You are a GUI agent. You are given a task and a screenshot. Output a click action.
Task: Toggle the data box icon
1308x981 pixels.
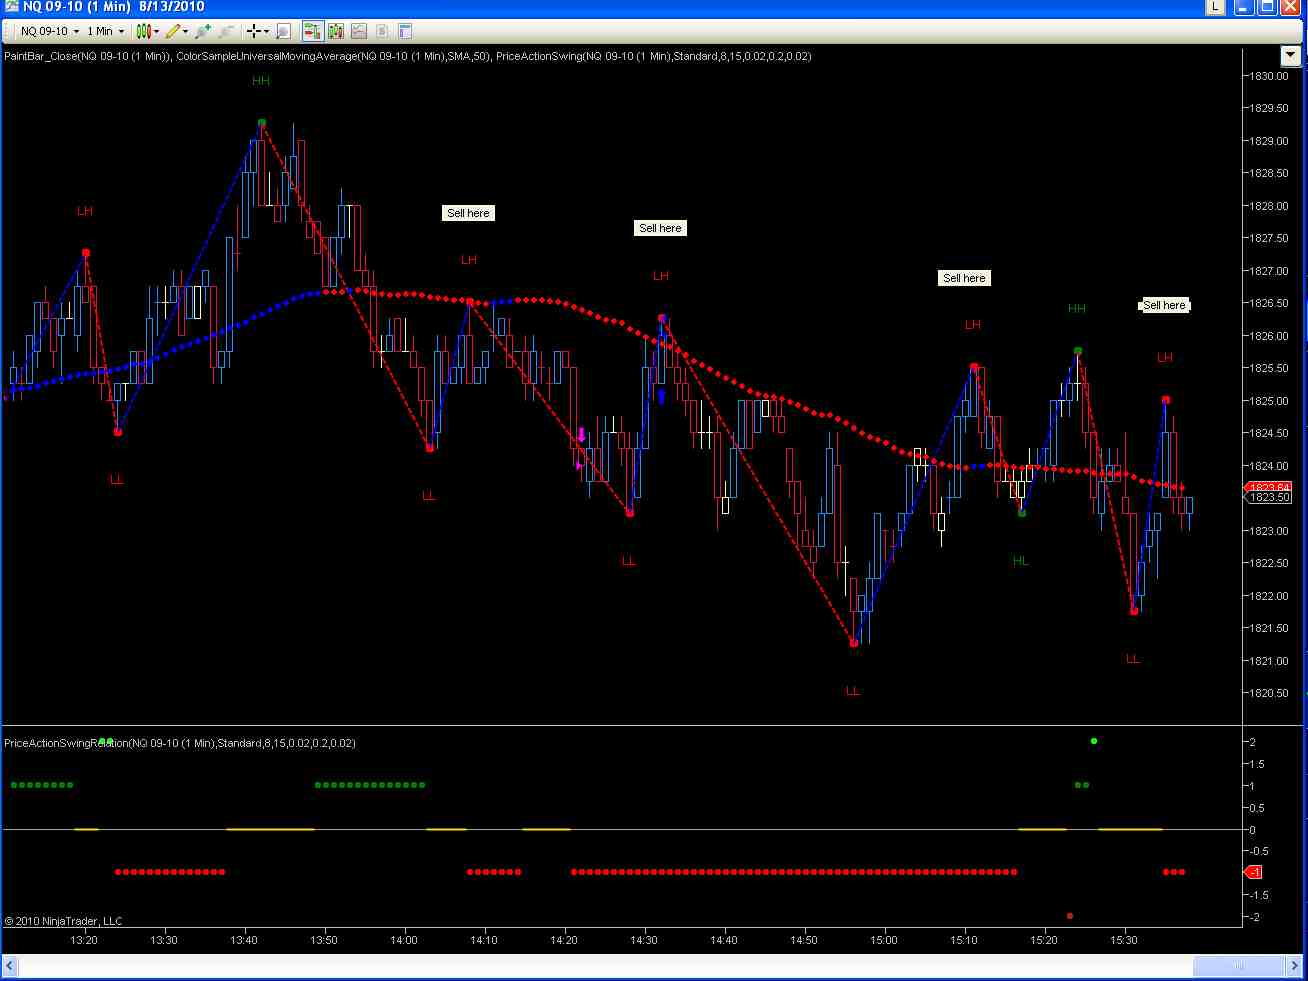283,31
